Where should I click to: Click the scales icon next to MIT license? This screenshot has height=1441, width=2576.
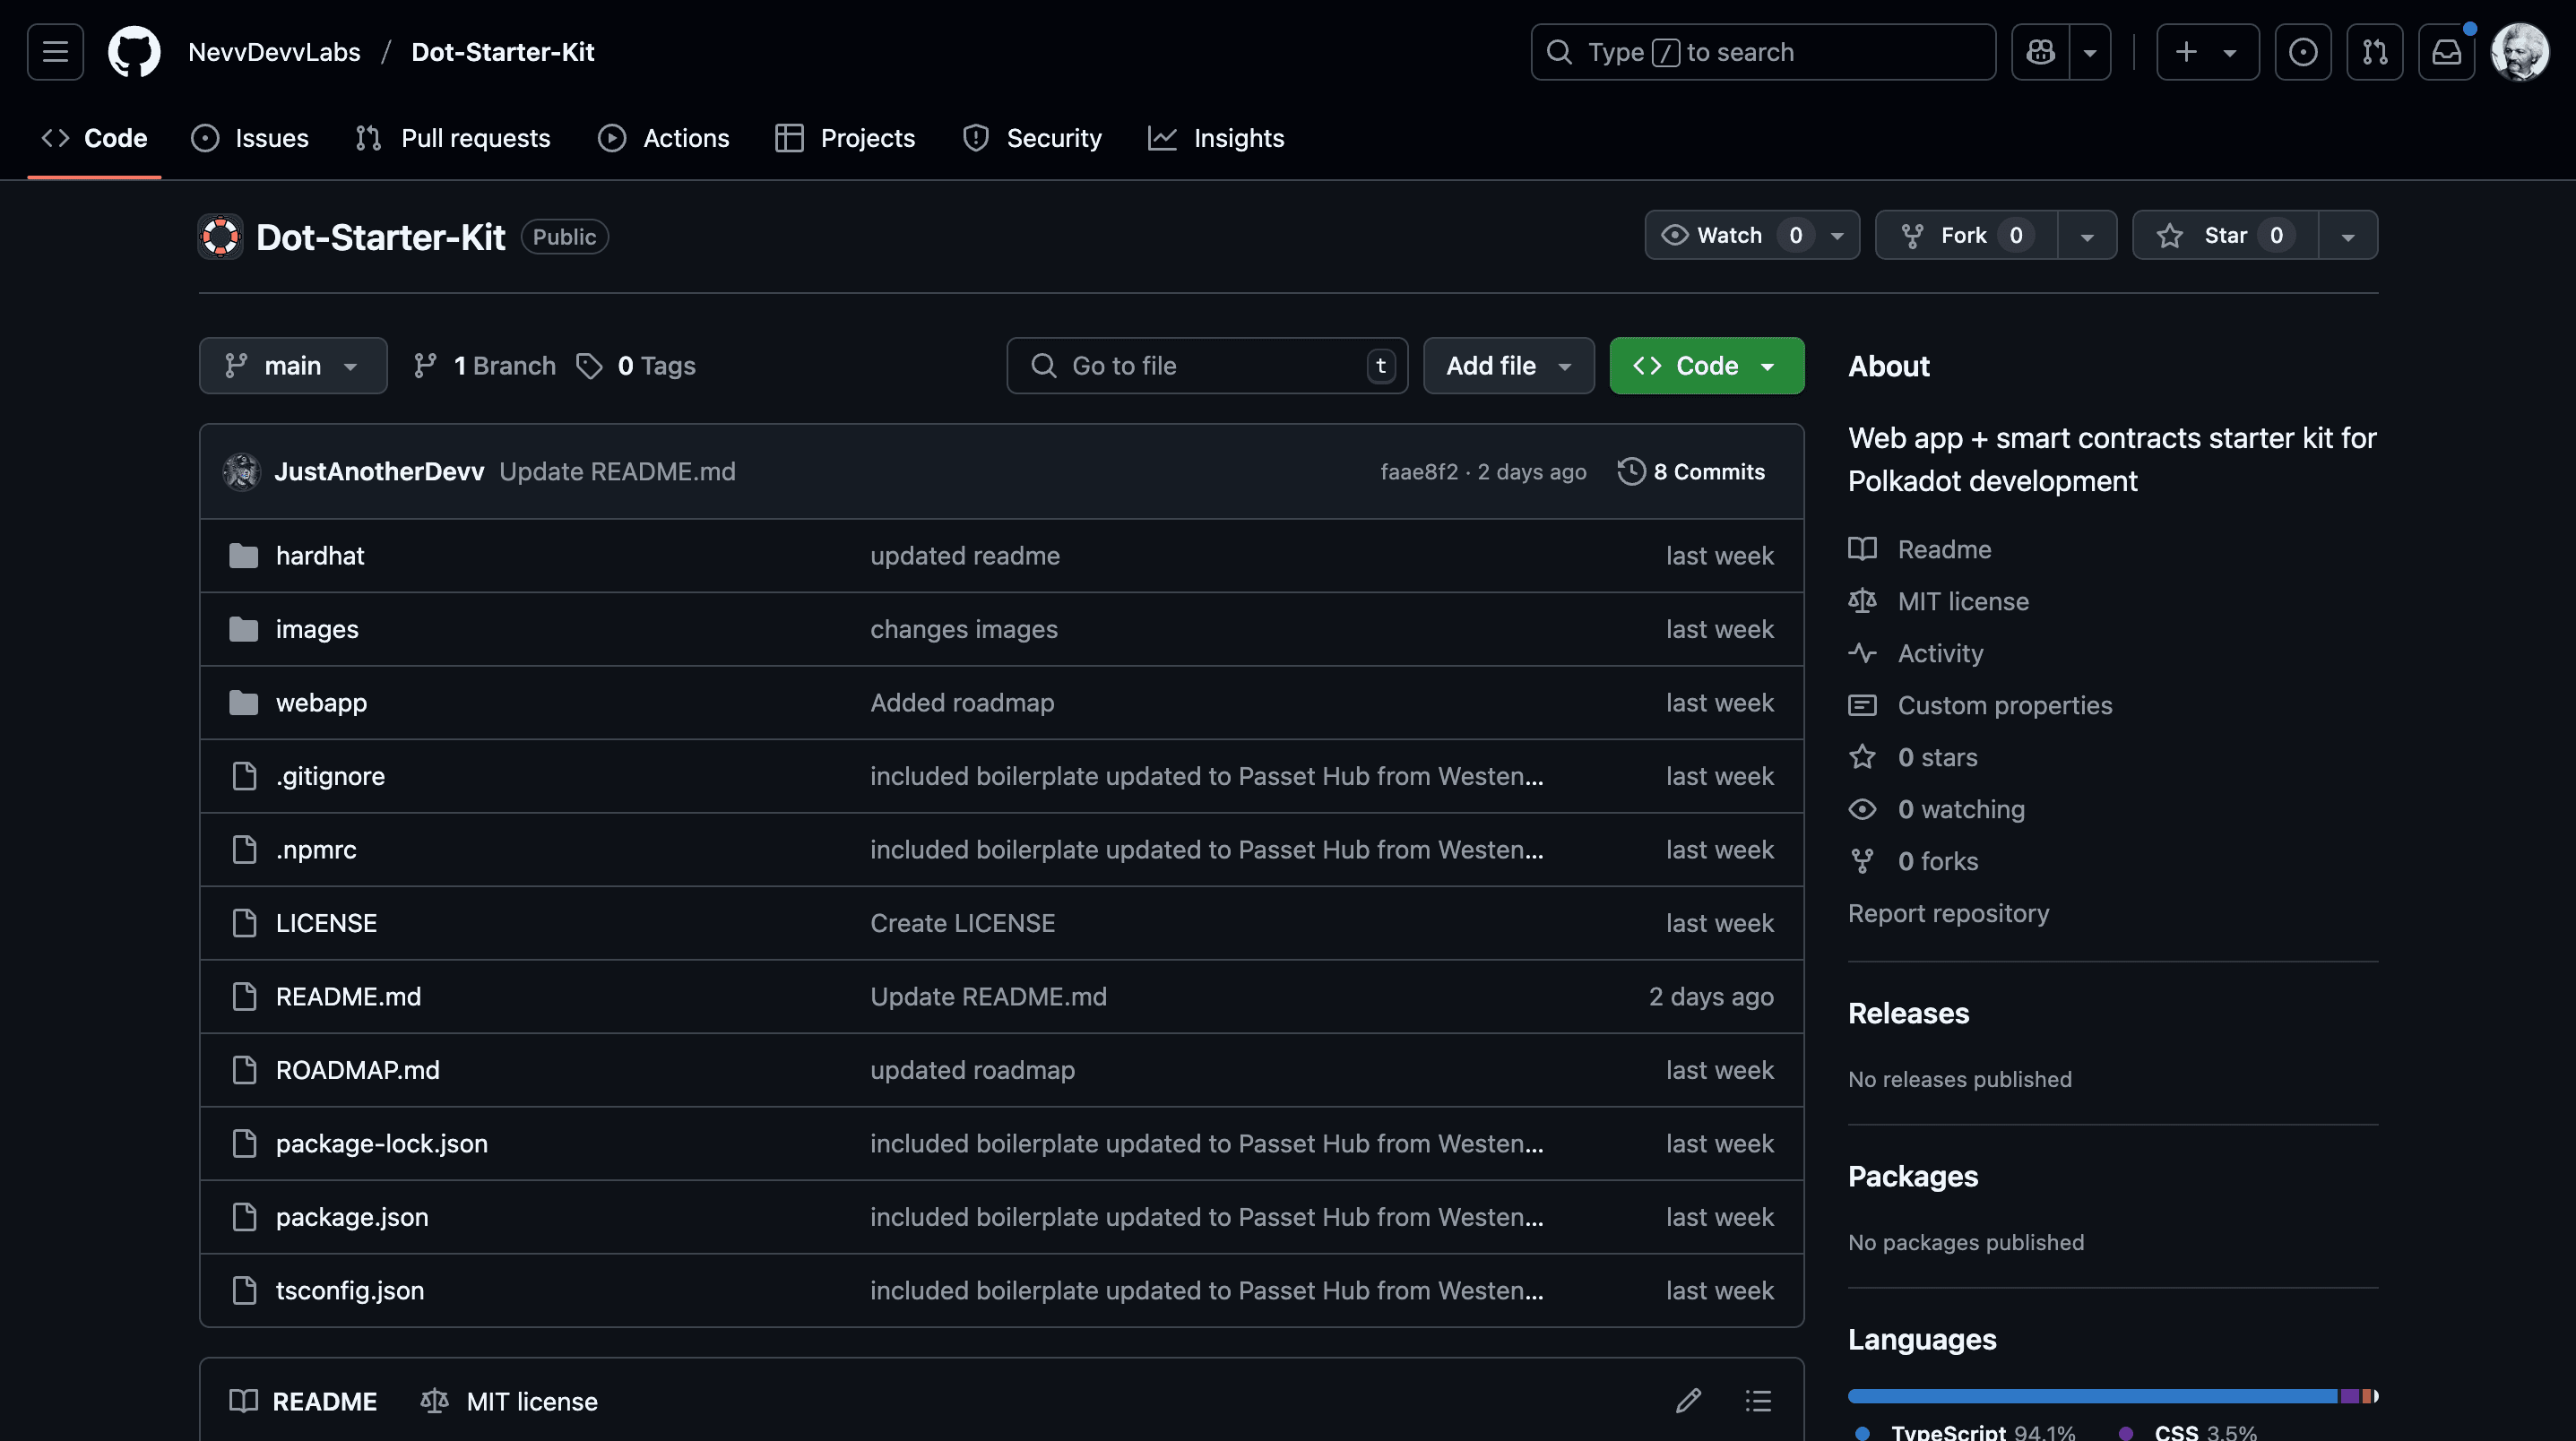click(x=1862, y=601)
